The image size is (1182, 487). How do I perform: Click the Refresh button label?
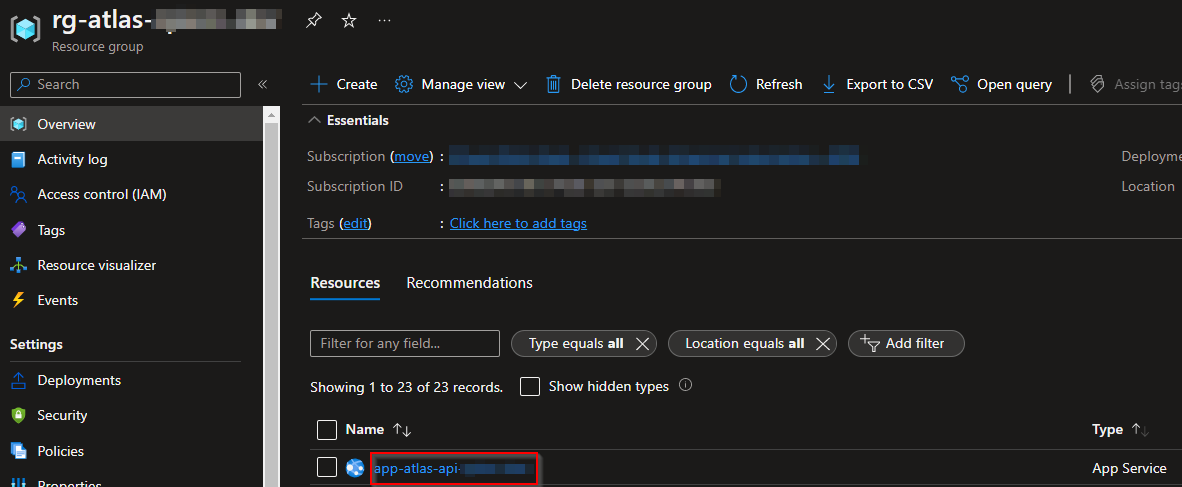[x=779, y=84]
